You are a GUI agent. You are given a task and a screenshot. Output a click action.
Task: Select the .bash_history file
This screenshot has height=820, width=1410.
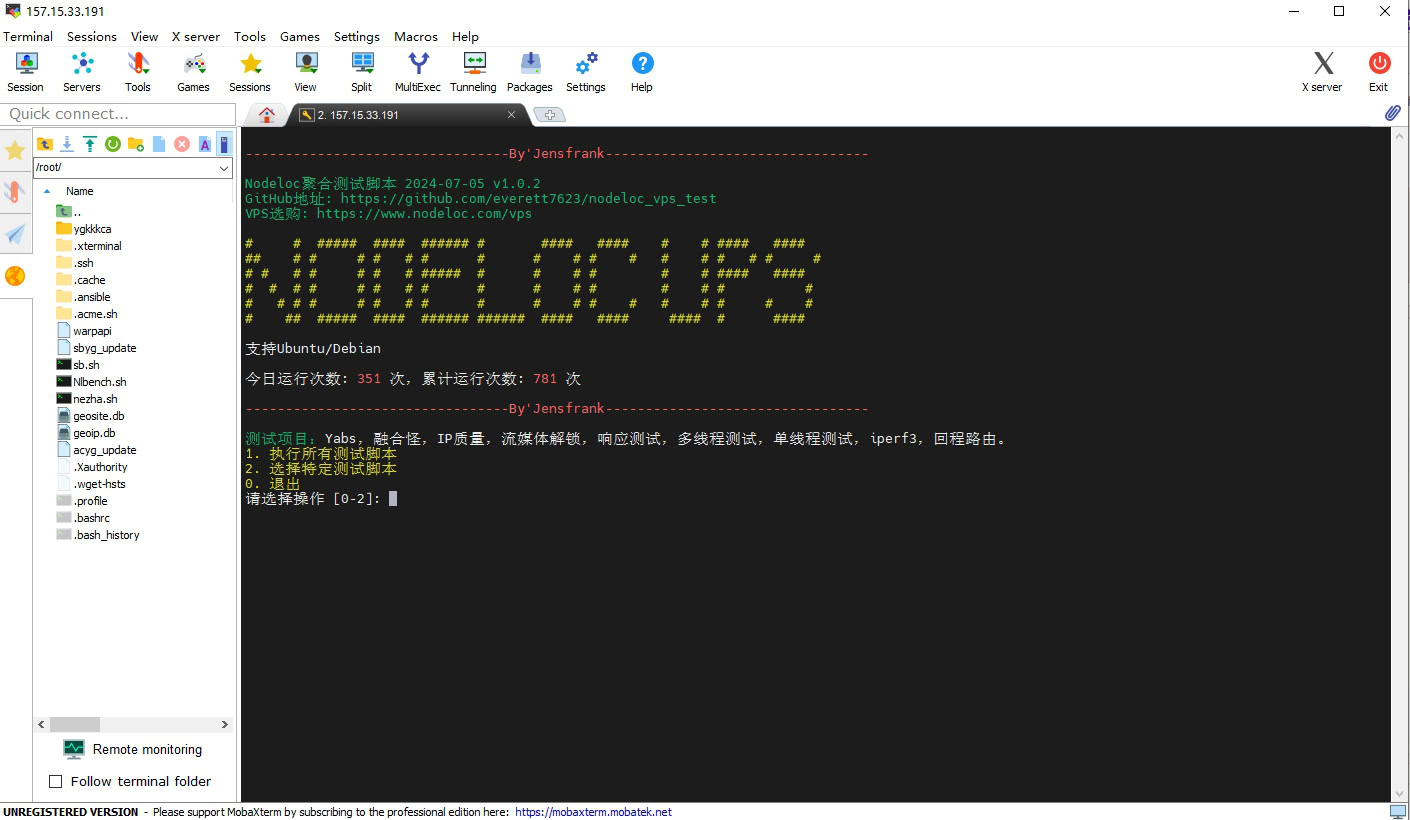tap(98, 535)
